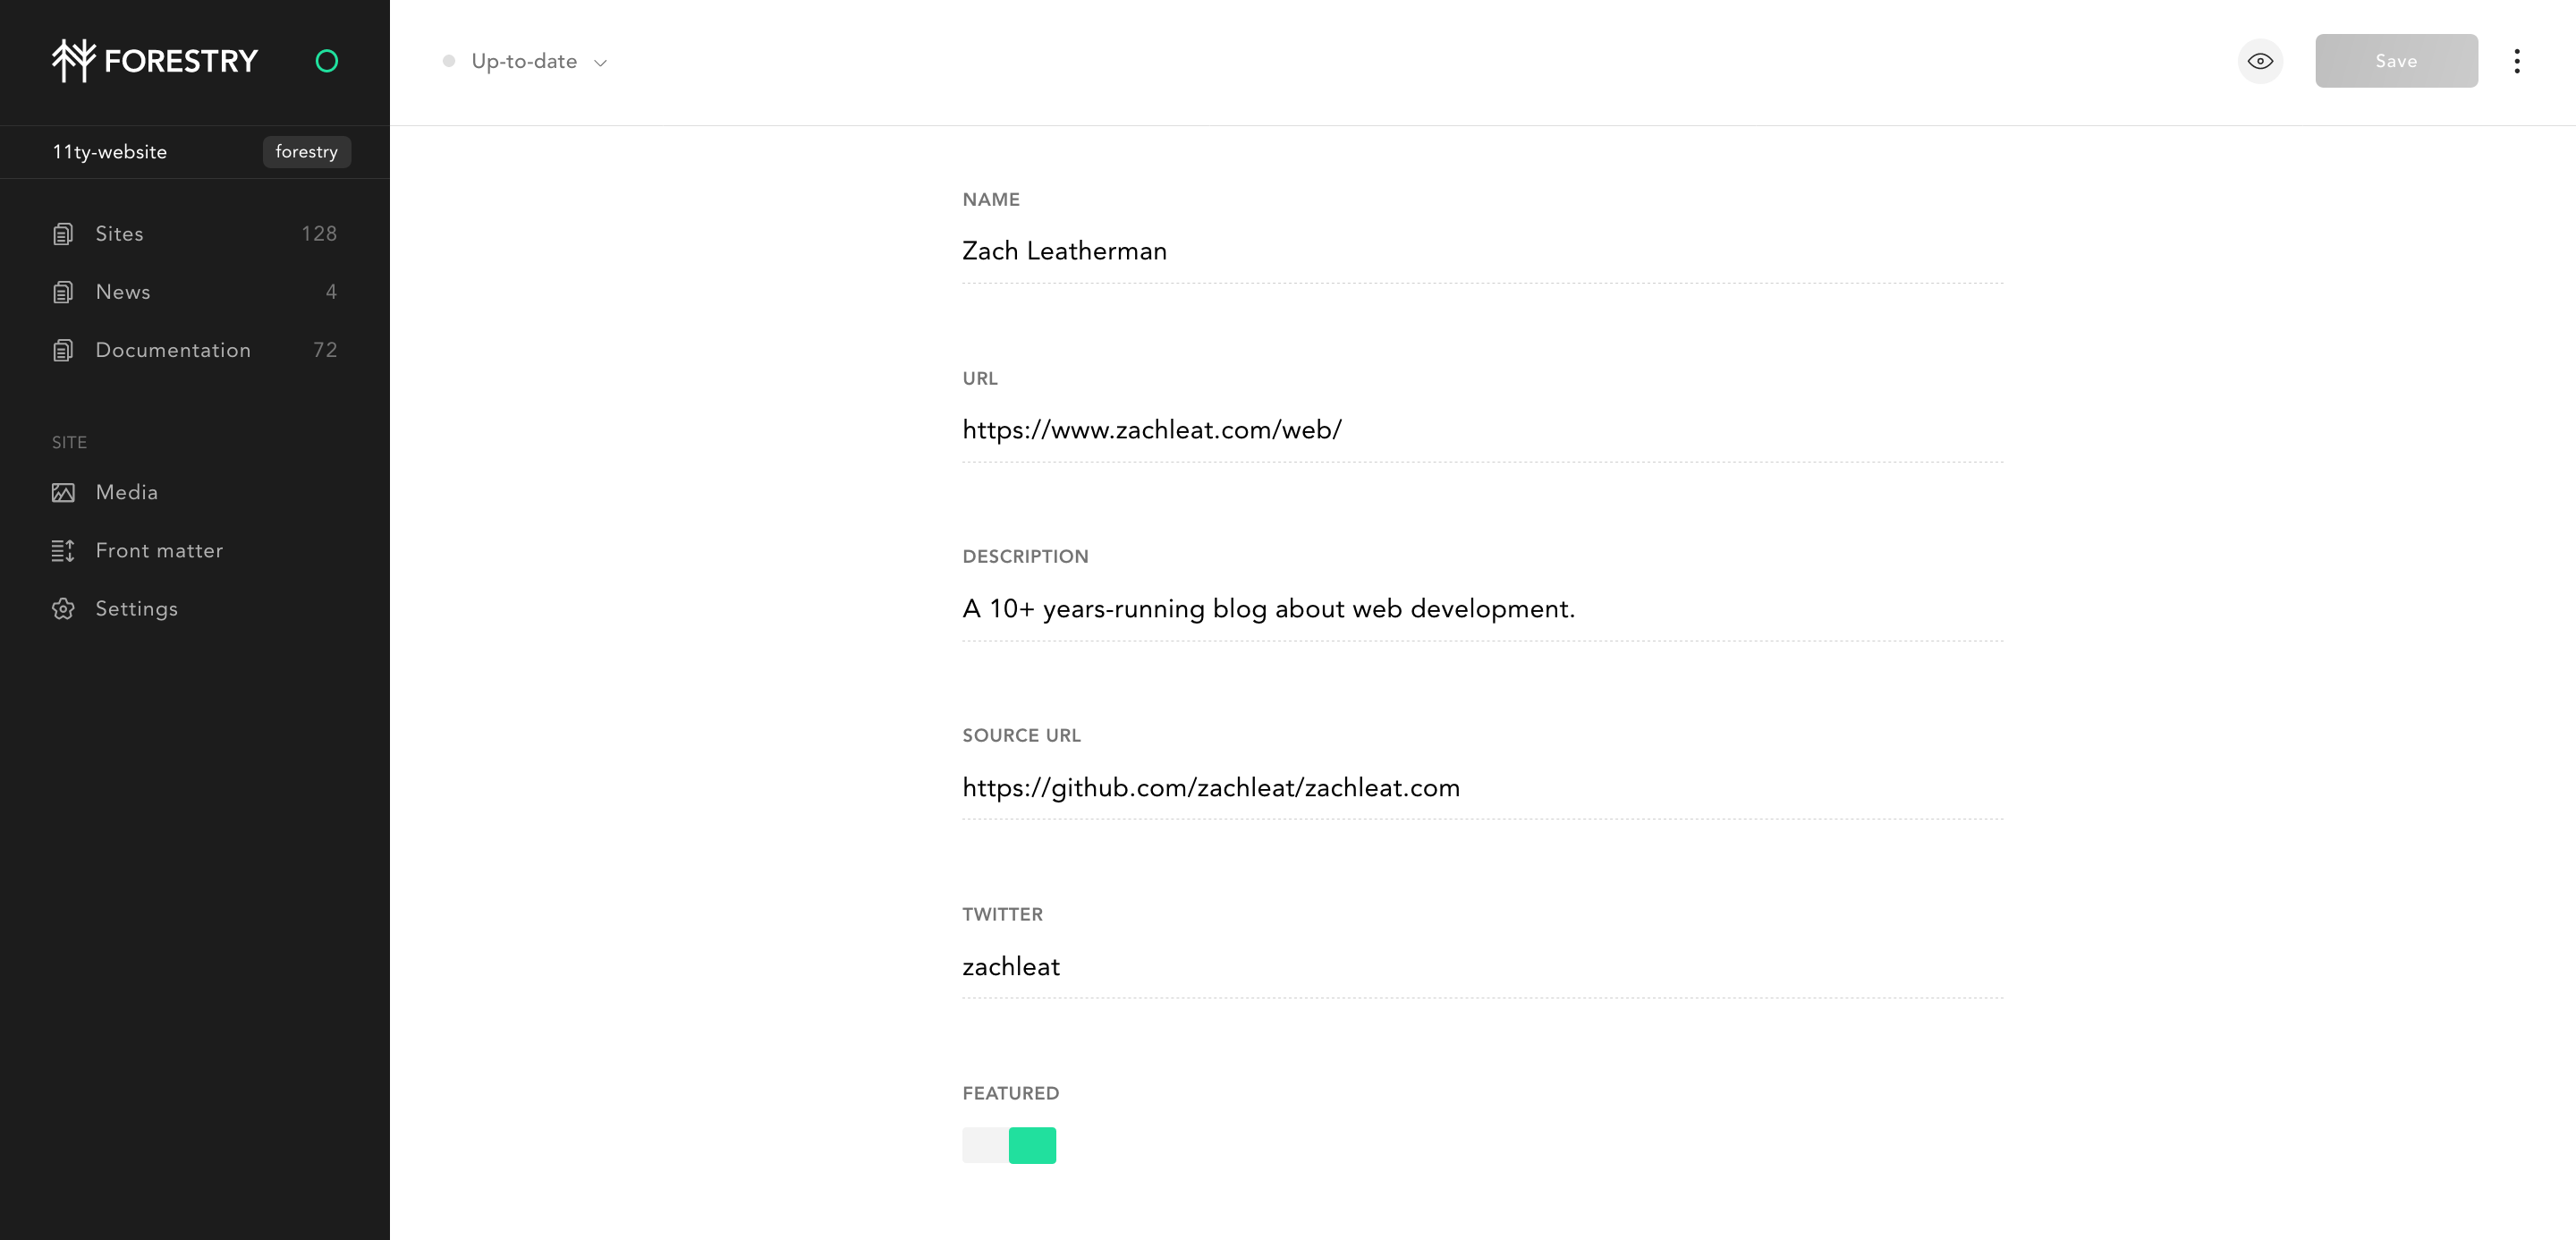Open Media via the picture icon

coord(63,492)
